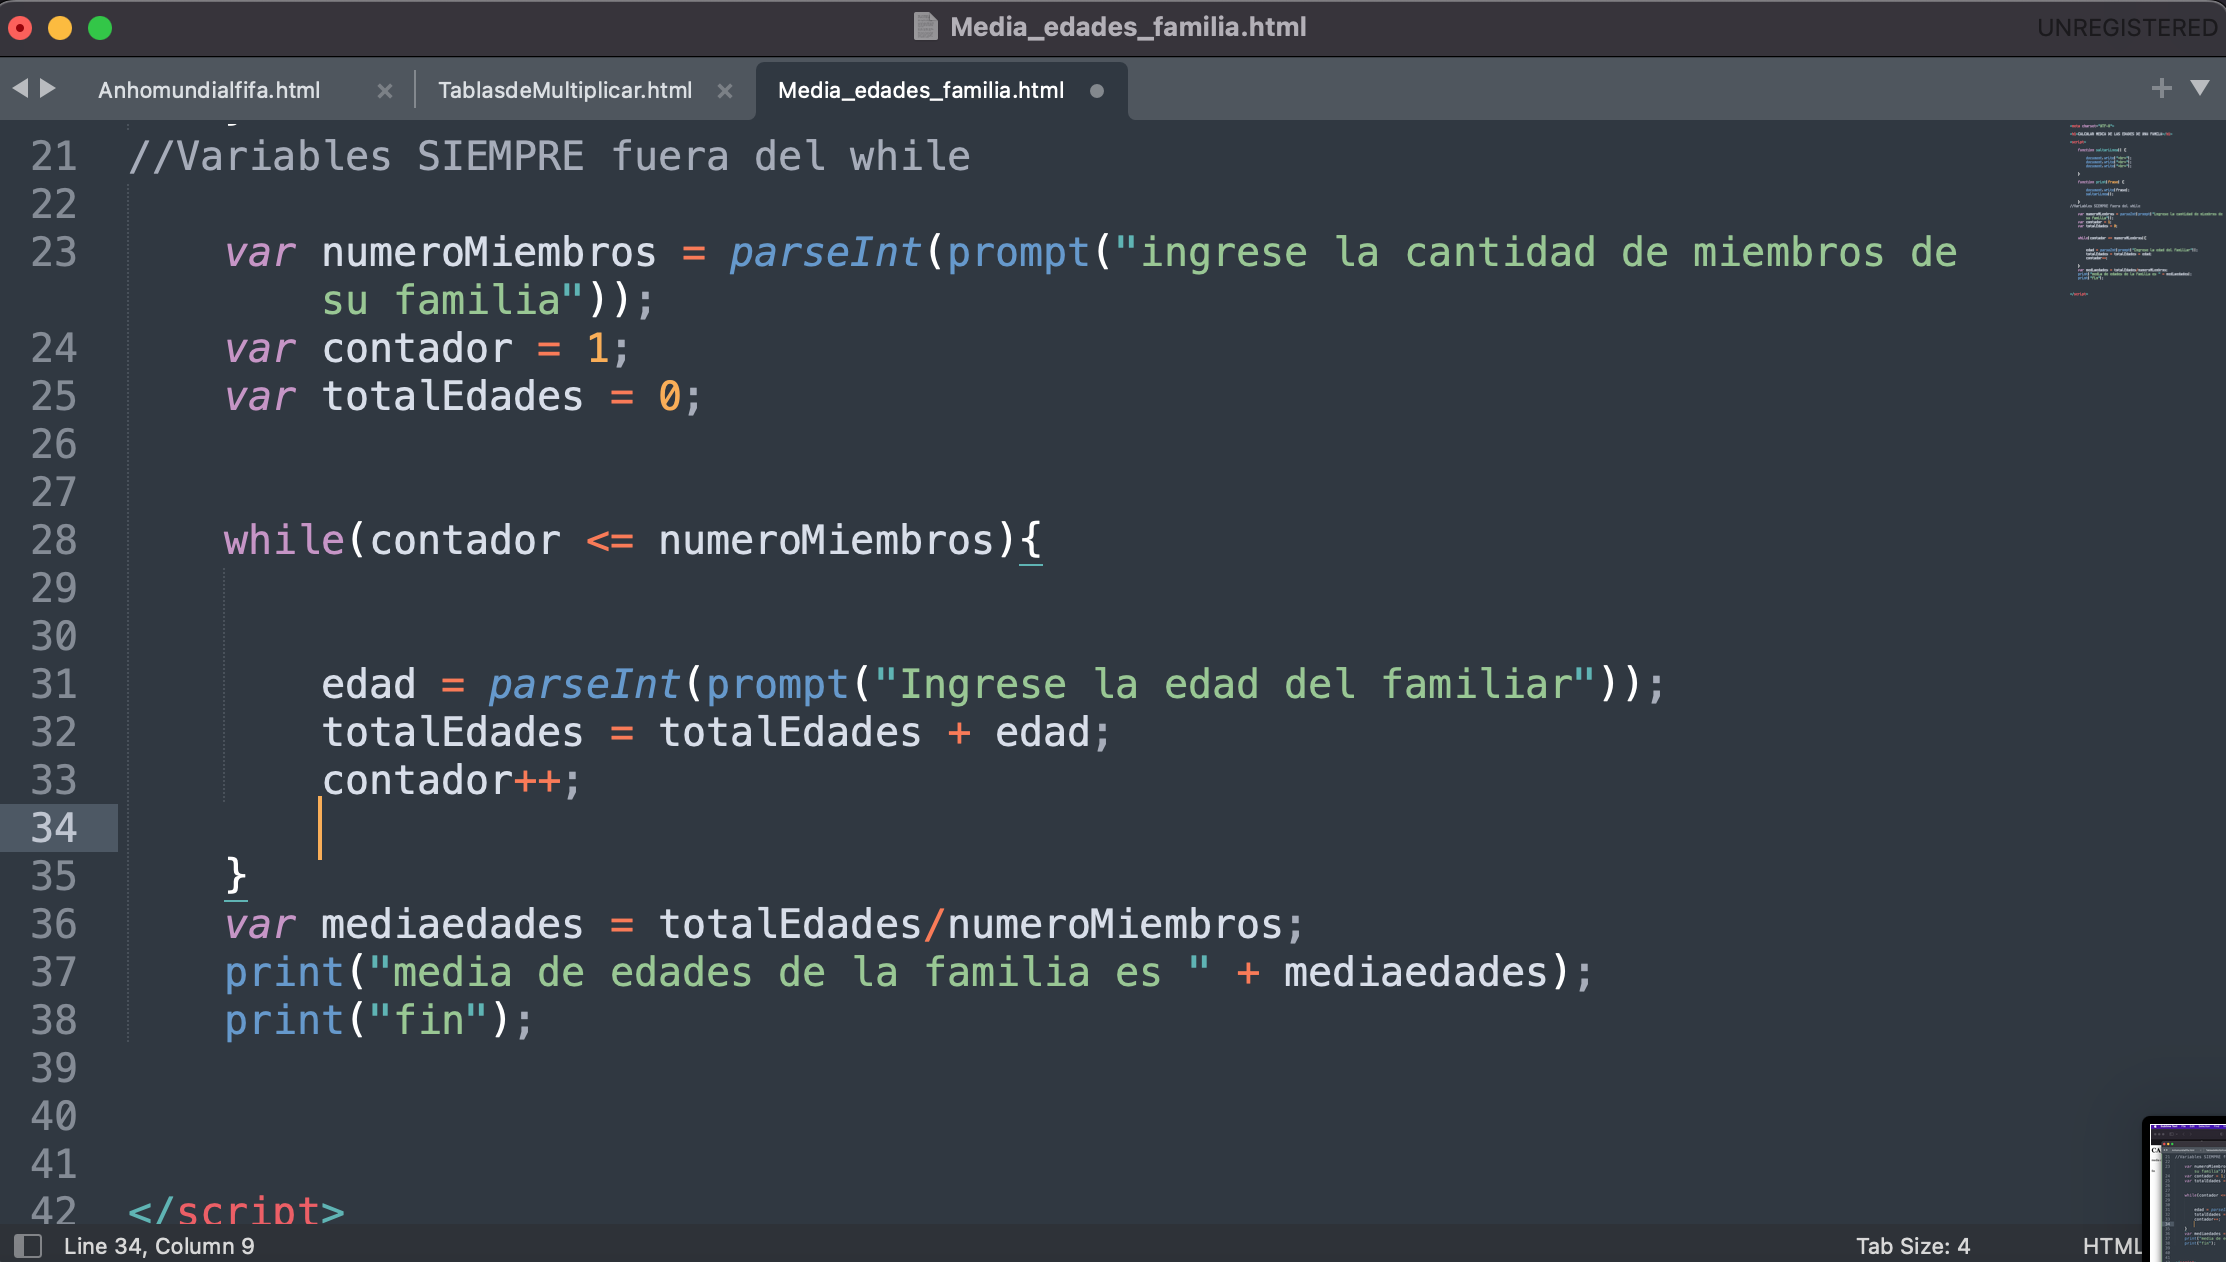
Task: Click the string "Ingrese la edad del familiar"
Action: pyautogui.click(x=1234, y=684)
